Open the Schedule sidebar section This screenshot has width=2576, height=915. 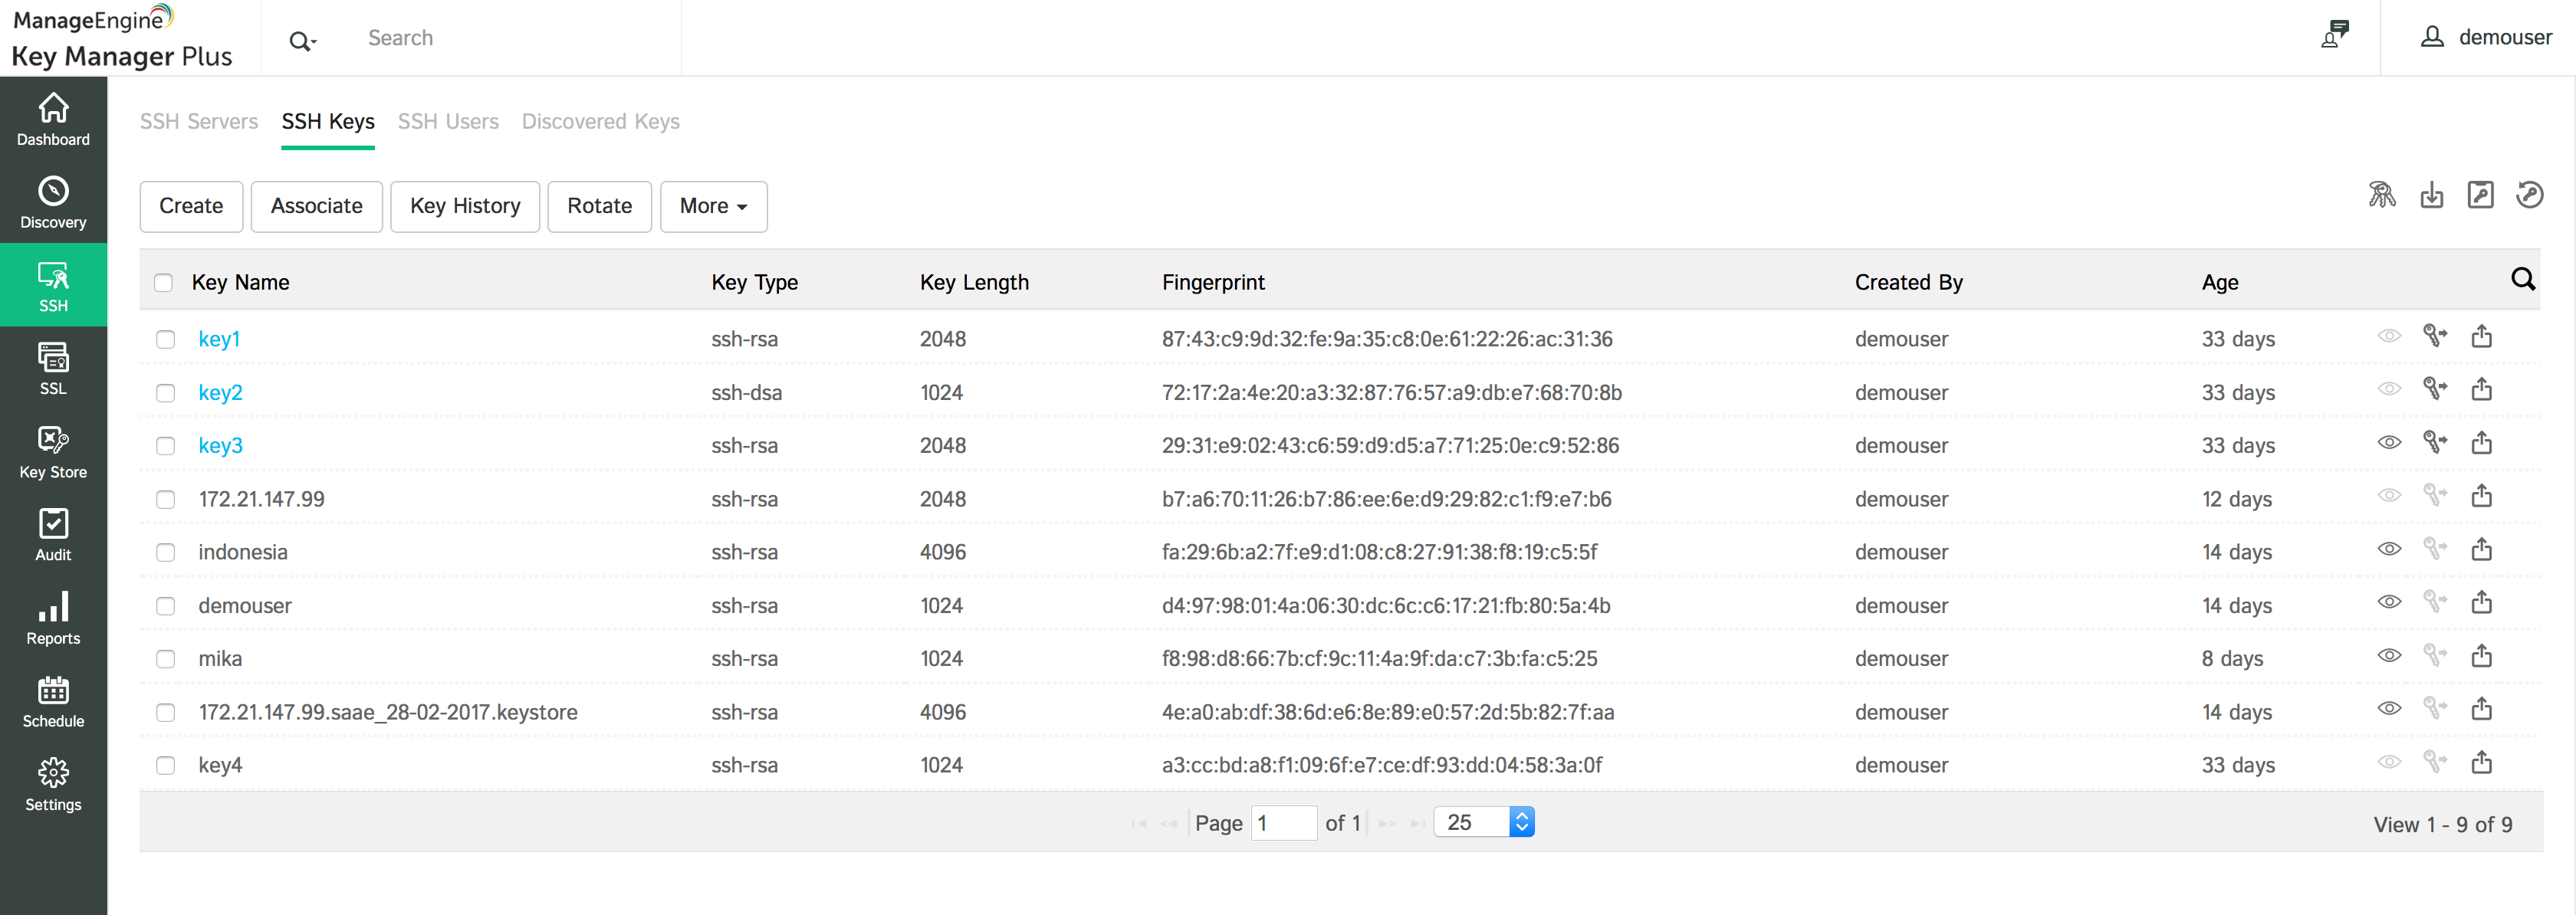pos(53,701)
